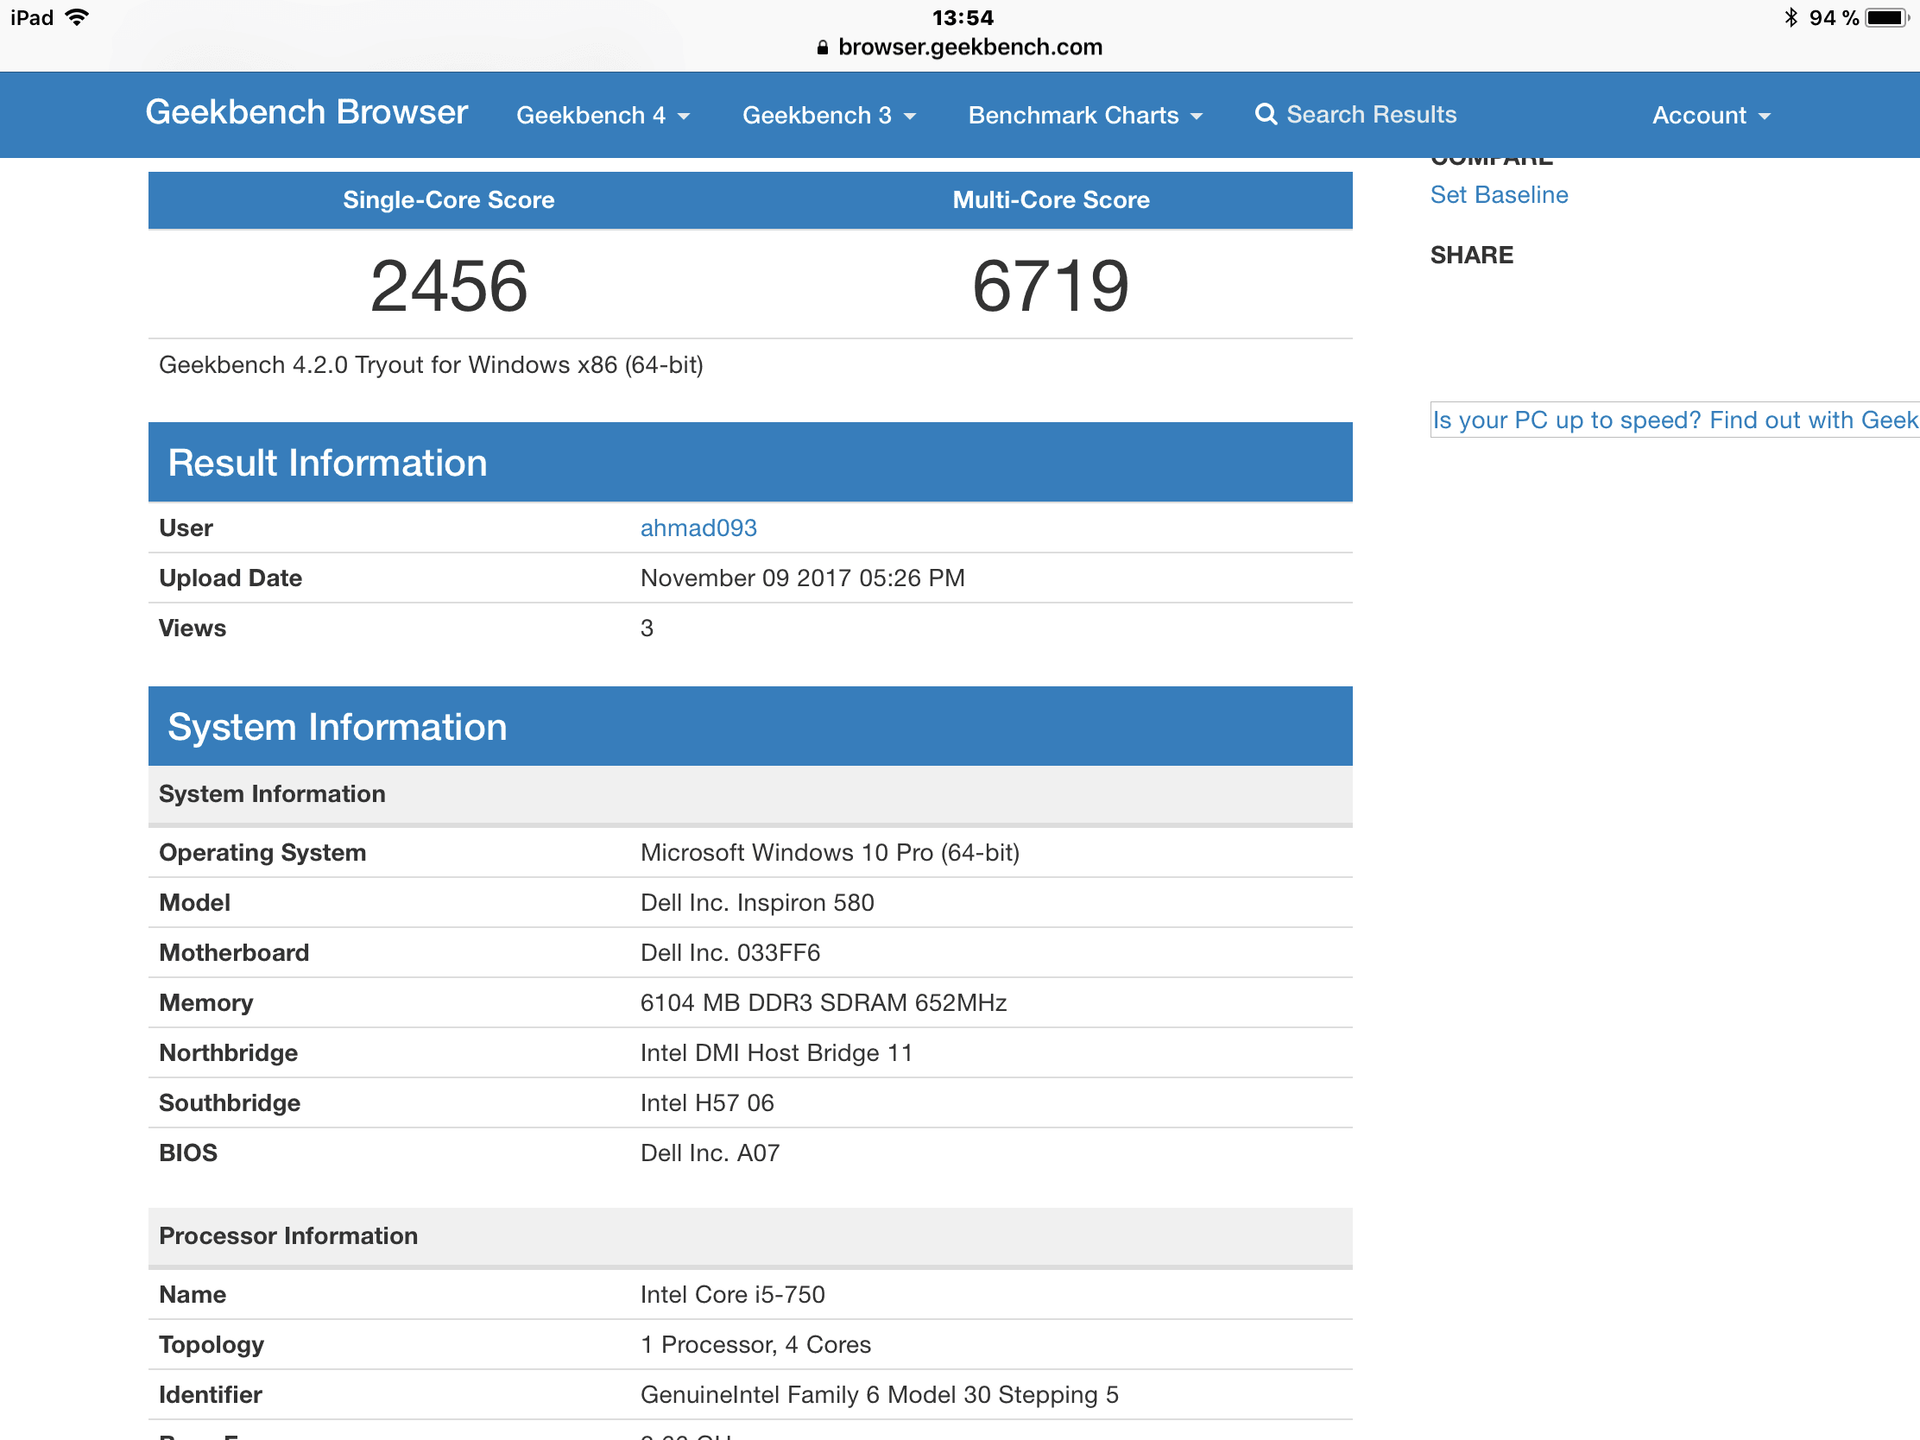The height and width of the screenshot is (1440, 1920).
Task: Select the Geekbench 4.2.0 Tryout version text
Action: 431,365
